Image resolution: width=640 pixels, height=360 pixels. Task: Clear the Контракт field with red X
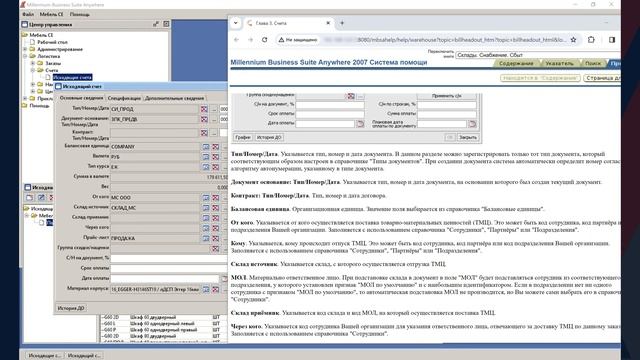click(204, 133)
